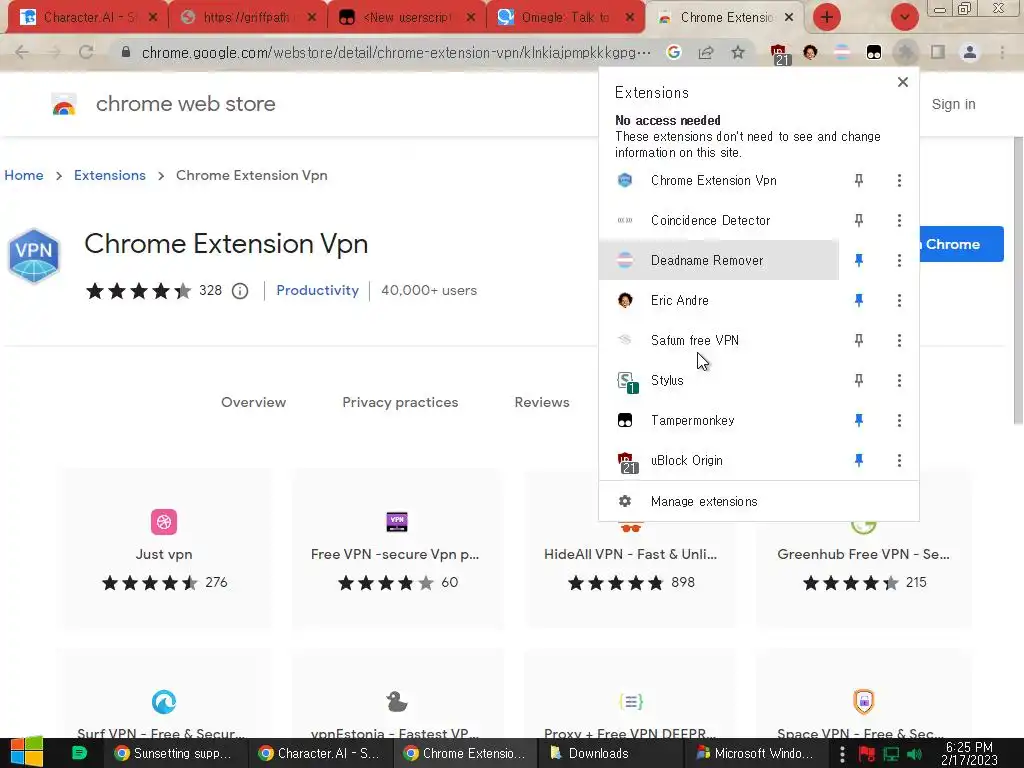Select Stylus in extensions list
Viewport: 1024px width, 768px height.
719,380
